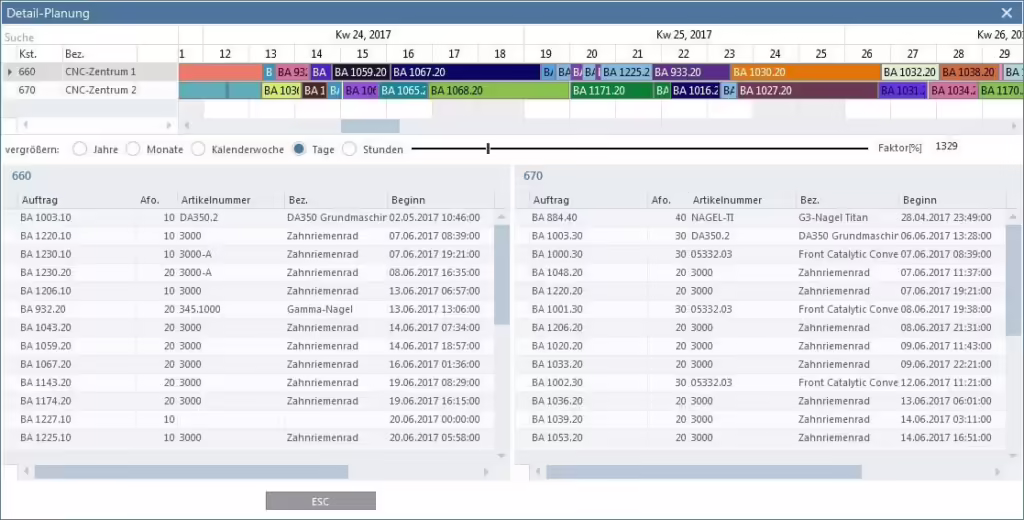1024x520 pixels.
Task: Choose the Stunden zoom radio option
Action: 349,149
